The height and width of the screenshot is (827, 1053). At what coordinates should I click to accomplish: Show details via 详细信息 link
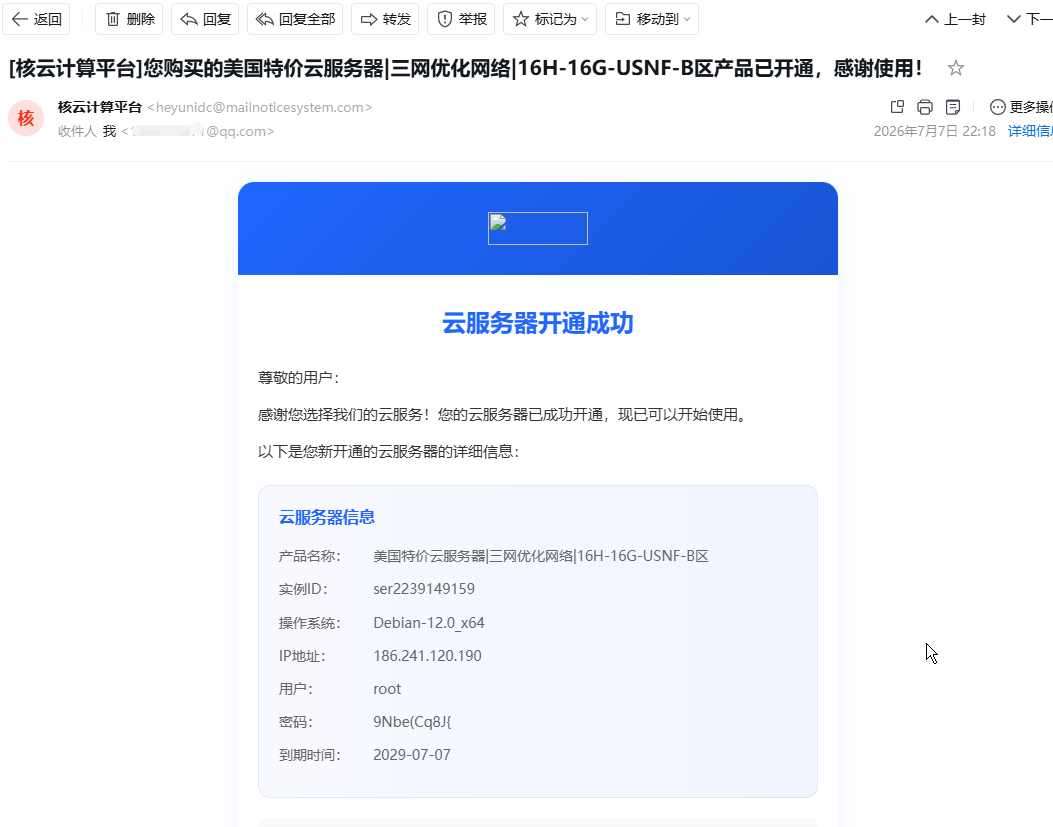coord(1029,131)
